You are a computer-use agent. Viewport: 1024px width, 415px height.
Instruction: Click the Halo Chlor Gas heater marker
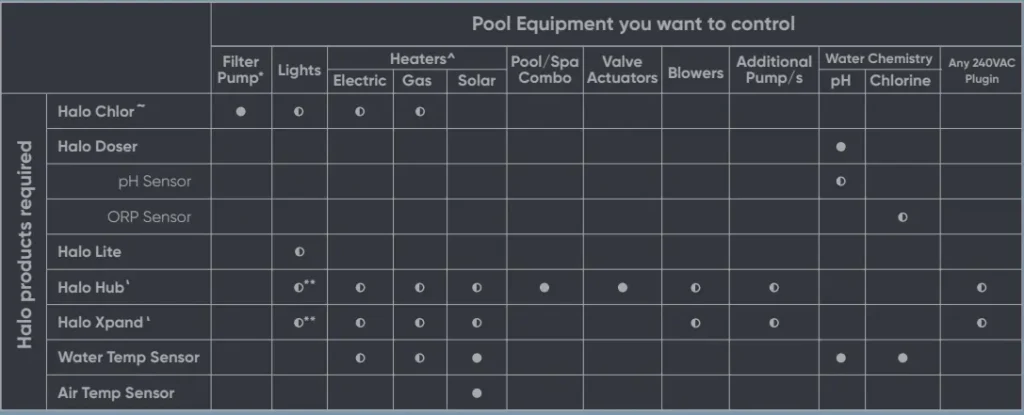point(420,111)
